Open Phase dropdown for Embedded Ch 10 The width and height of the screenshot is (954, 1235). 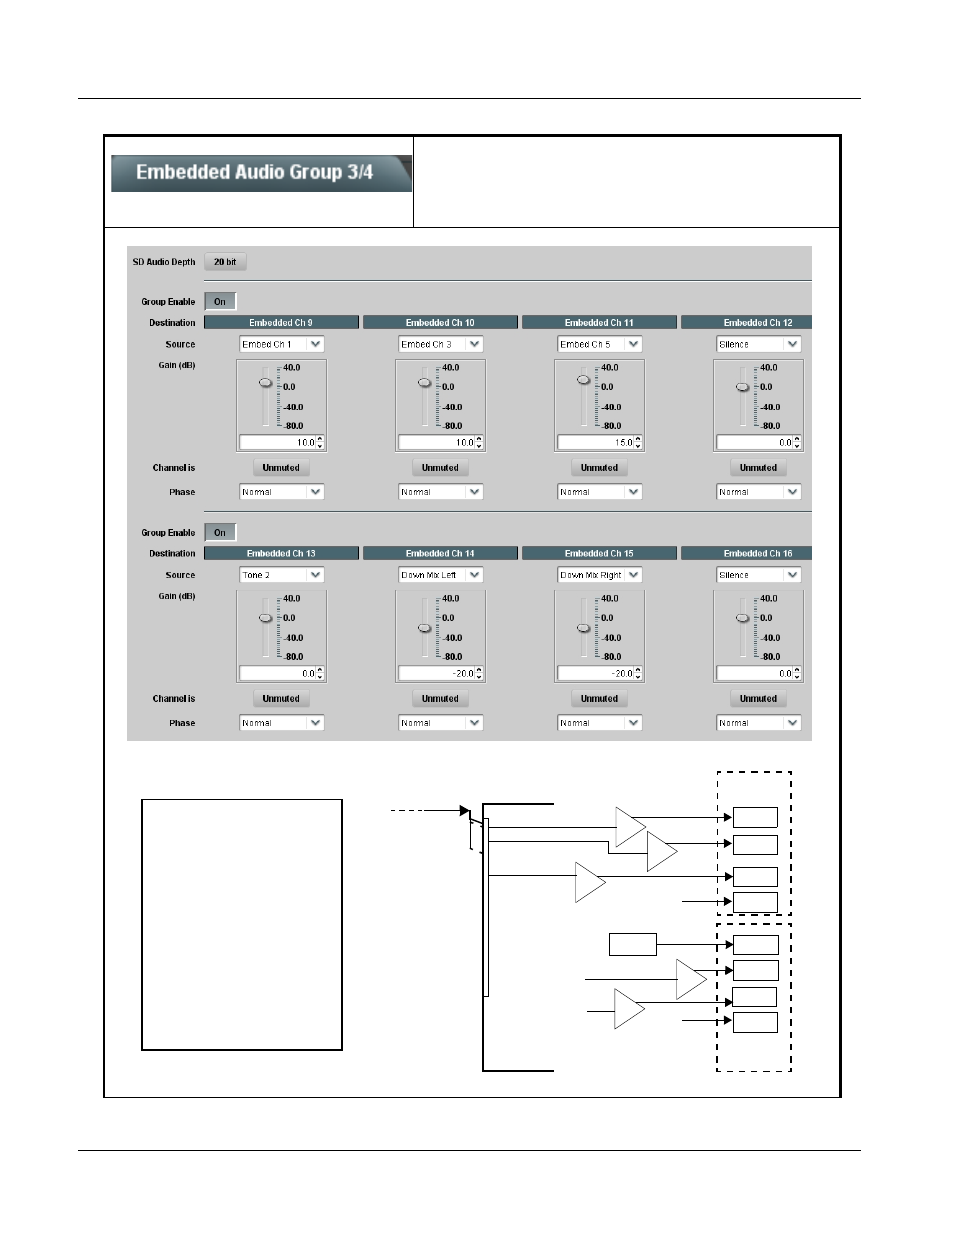(441, 492)
